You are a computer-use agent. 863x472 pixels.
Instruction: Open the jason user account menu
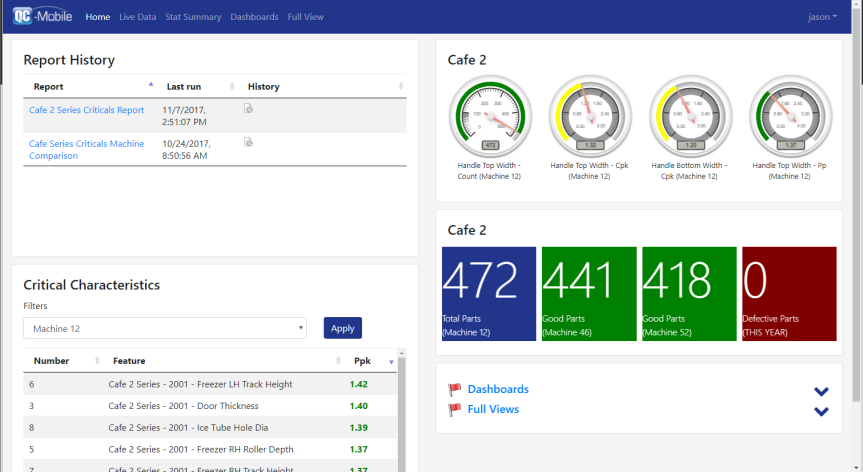[x=822, y=17]
